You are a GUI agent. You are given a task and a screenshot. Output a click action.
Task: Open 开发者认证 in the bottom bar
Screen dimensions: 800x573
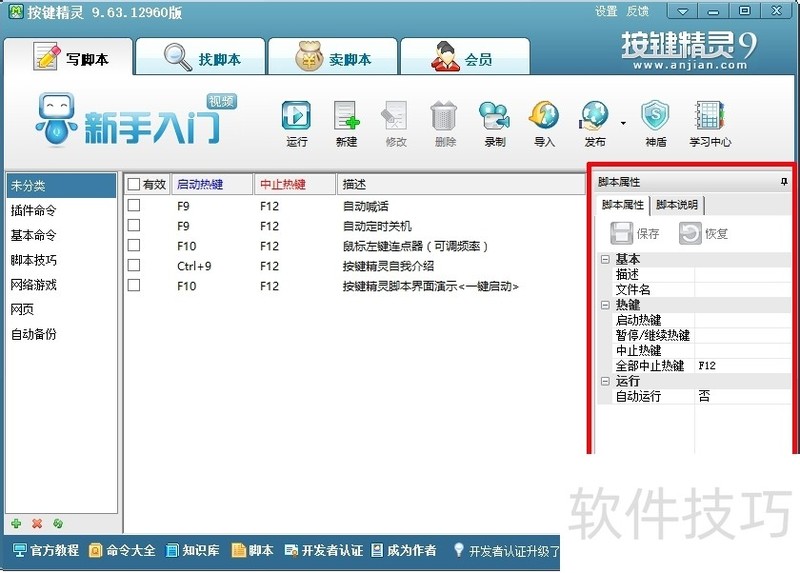[x=323, y=550]
